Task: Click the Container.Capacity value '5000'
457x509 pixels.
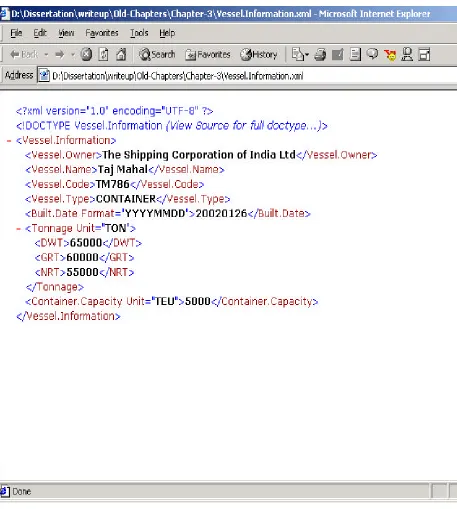Action: (x=198, y=302)
